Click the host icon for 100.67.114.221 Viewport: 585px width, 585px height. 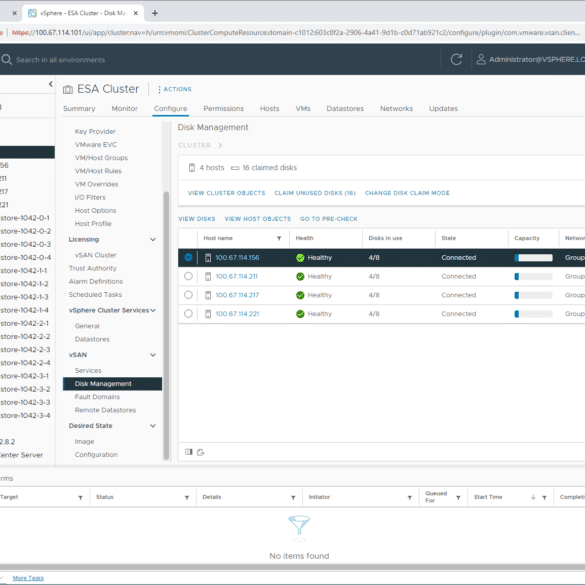(208, 314)
